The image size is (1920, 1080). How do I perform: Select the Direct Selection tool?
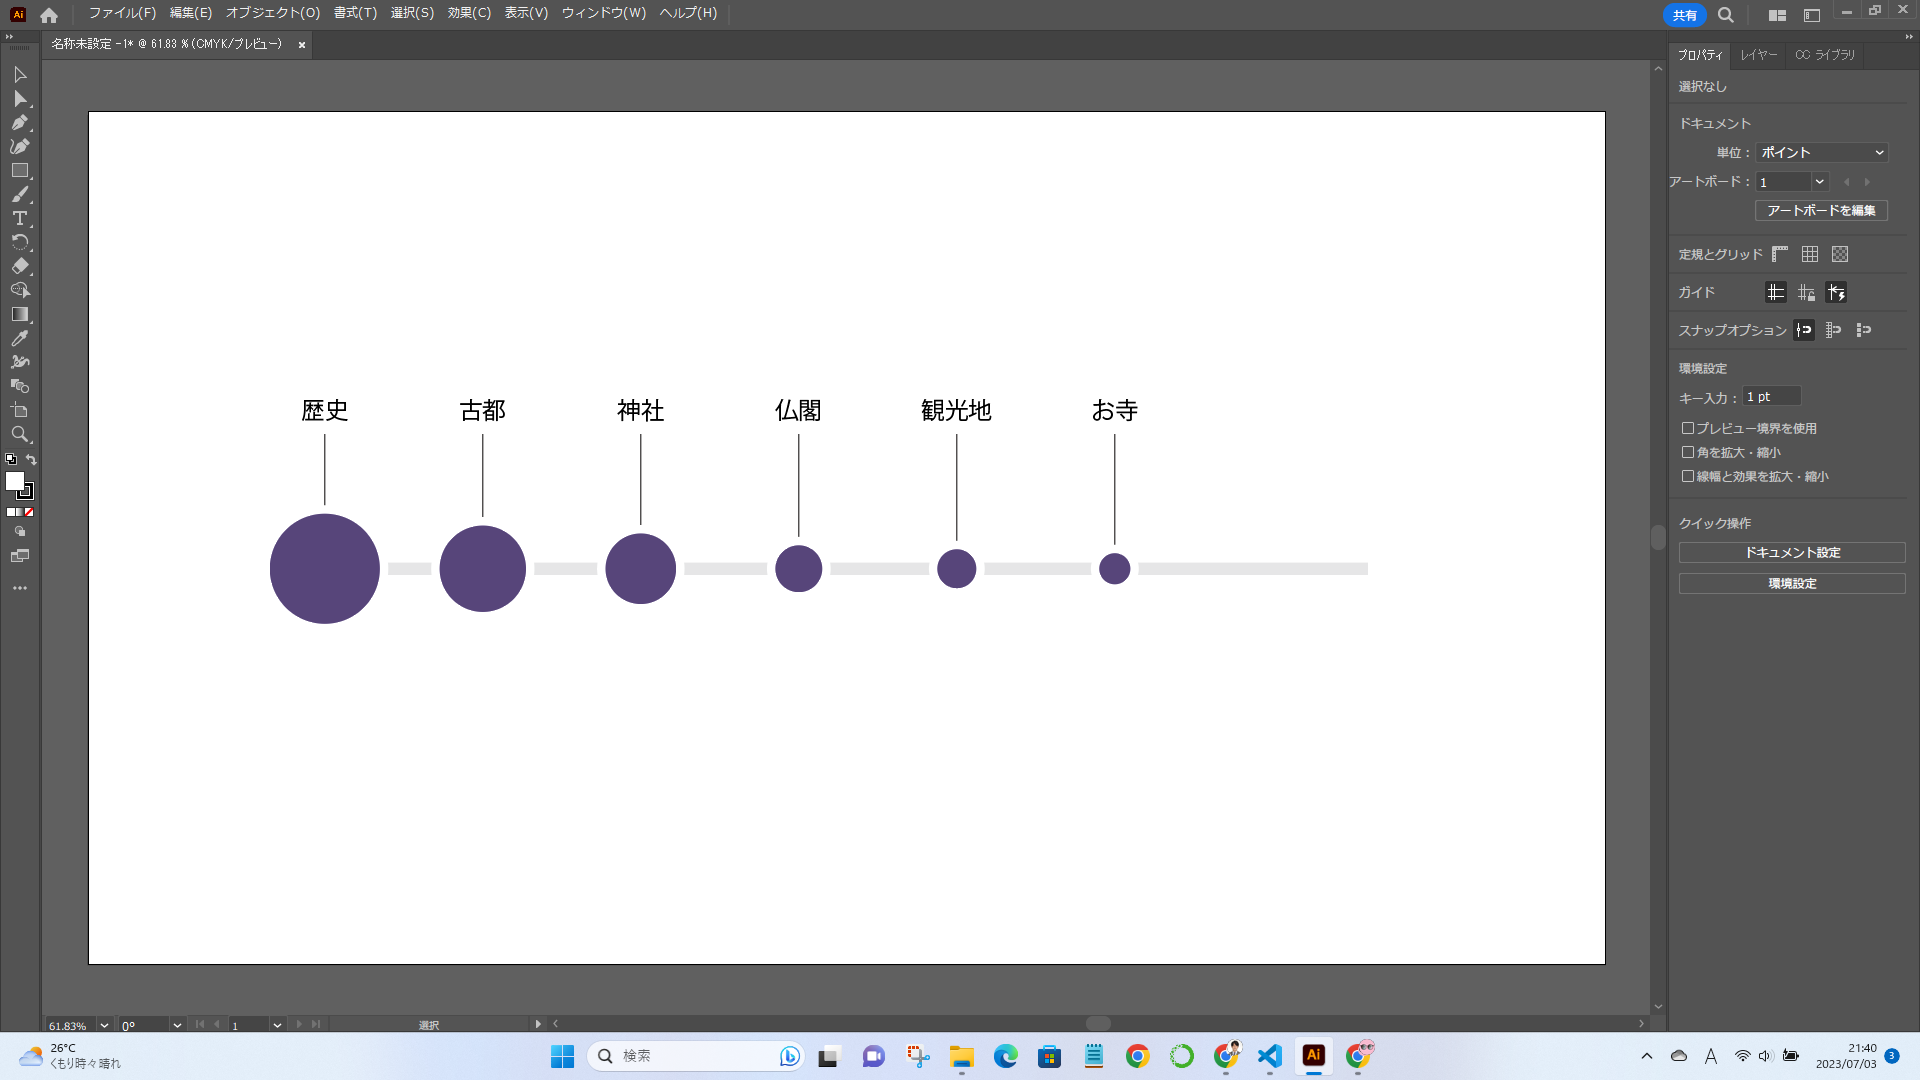(19, 99)
